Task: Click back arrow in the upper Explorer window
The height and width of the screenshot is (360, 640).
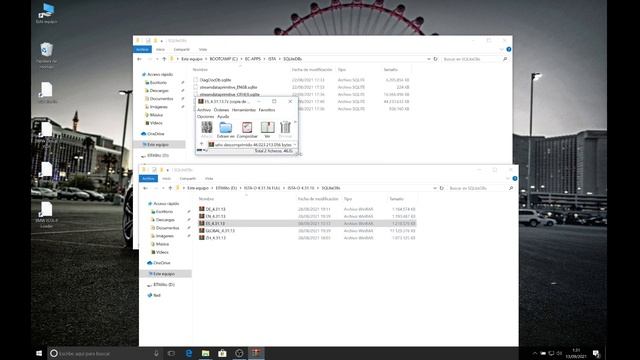Action: click(139, 59)
